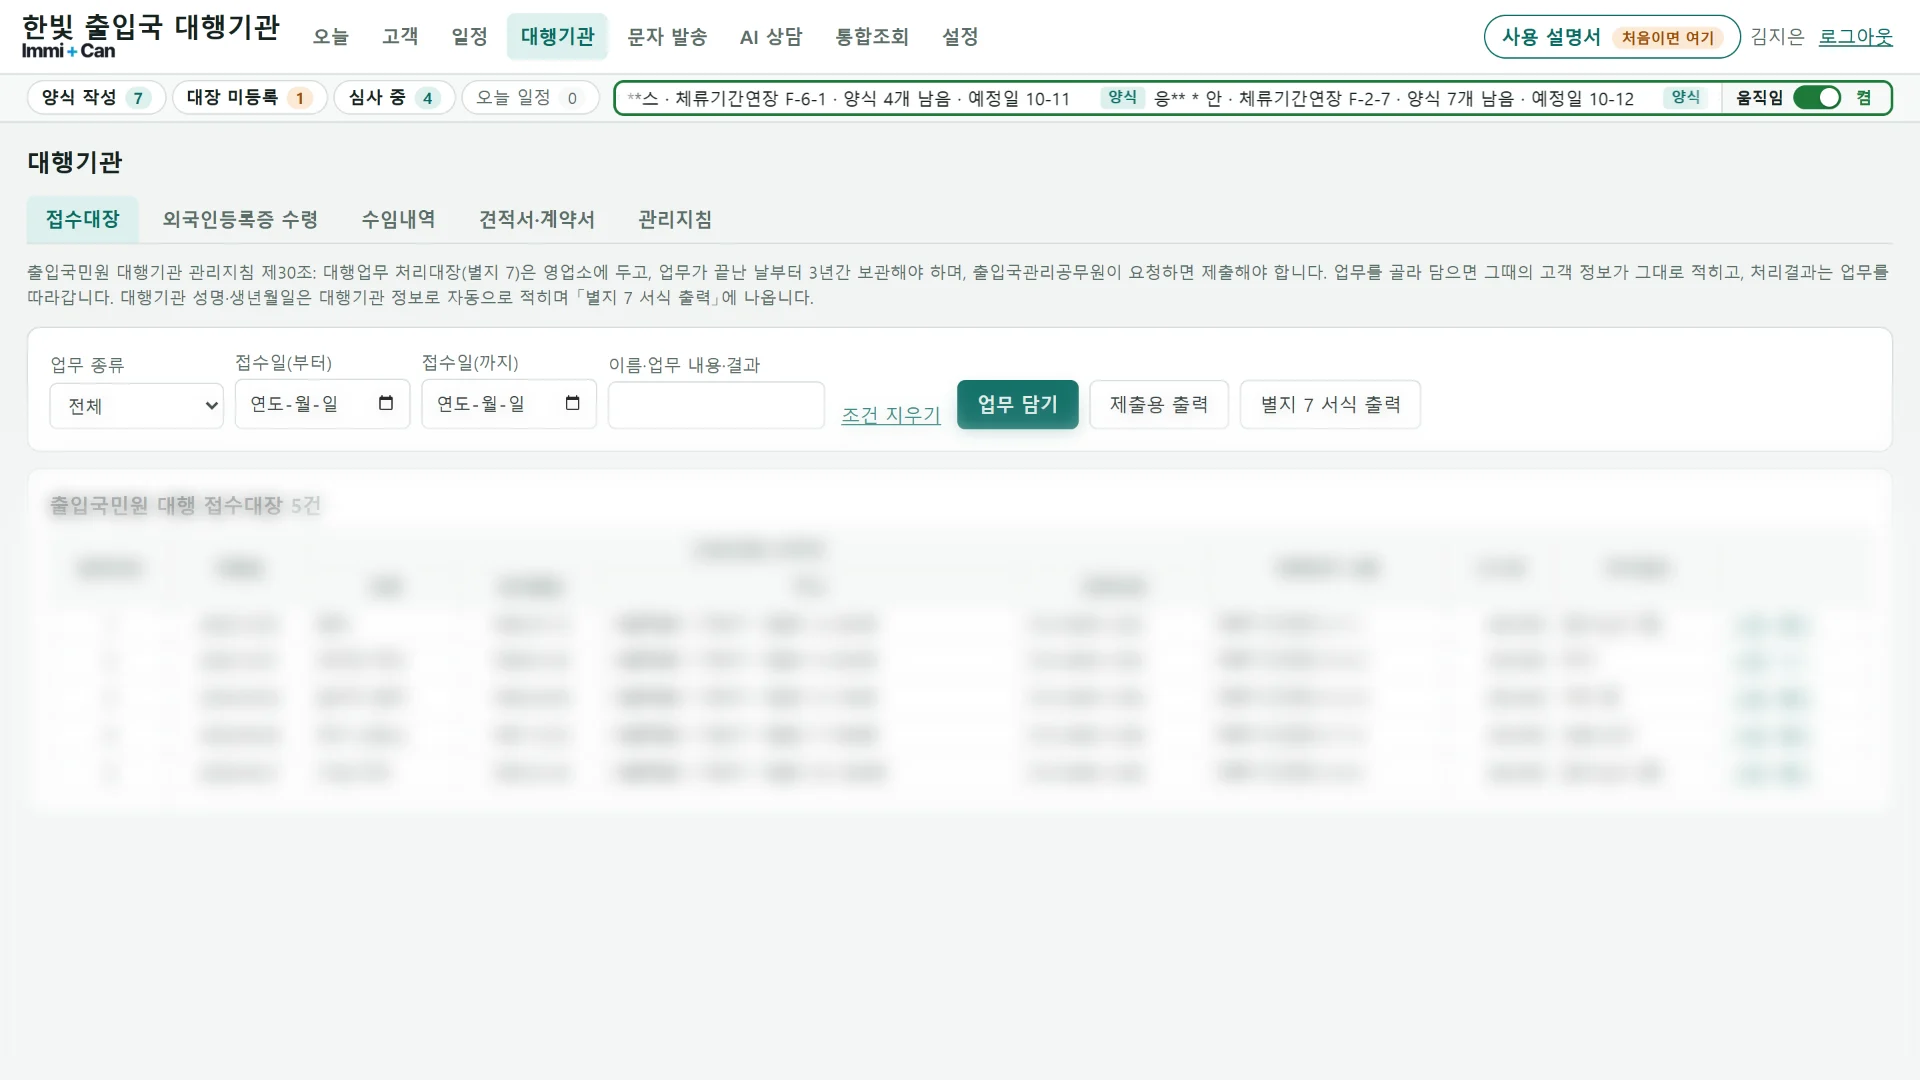This screenshot has height=1080, width=1920.
Task: Switch to the 수임내역 tab
Action: (x=398, y=219)
